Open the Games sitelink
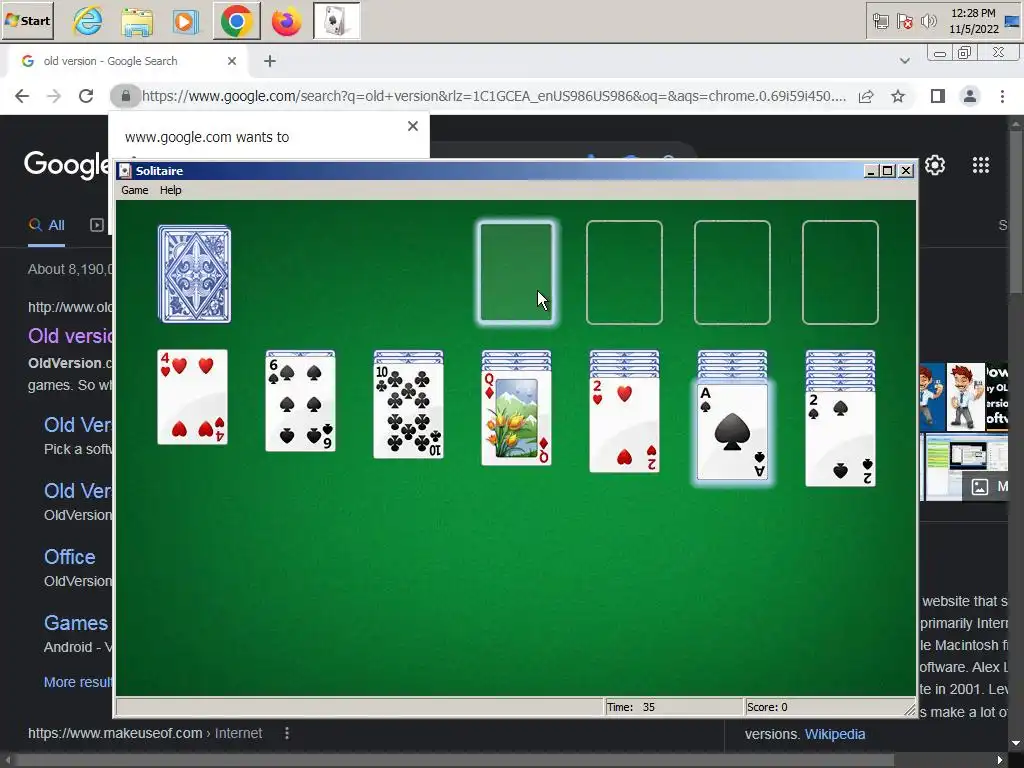Viewport: 1024px width, 768px height. (x=76, y=623)
